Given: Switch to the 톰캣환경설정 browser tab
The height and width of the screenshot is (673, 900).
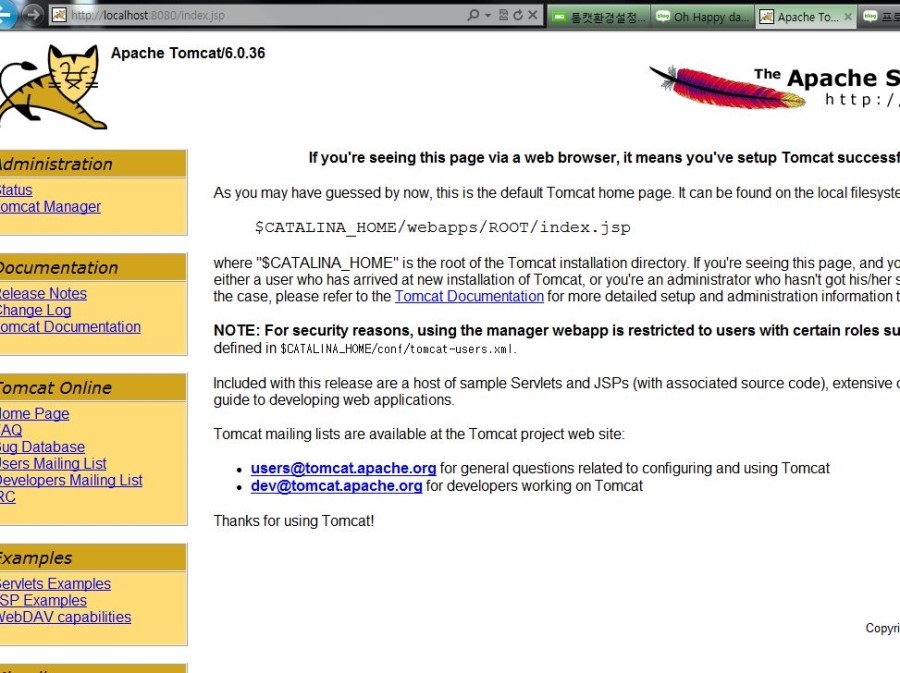Looking at the screenshot, I should (x=599, y=17).
